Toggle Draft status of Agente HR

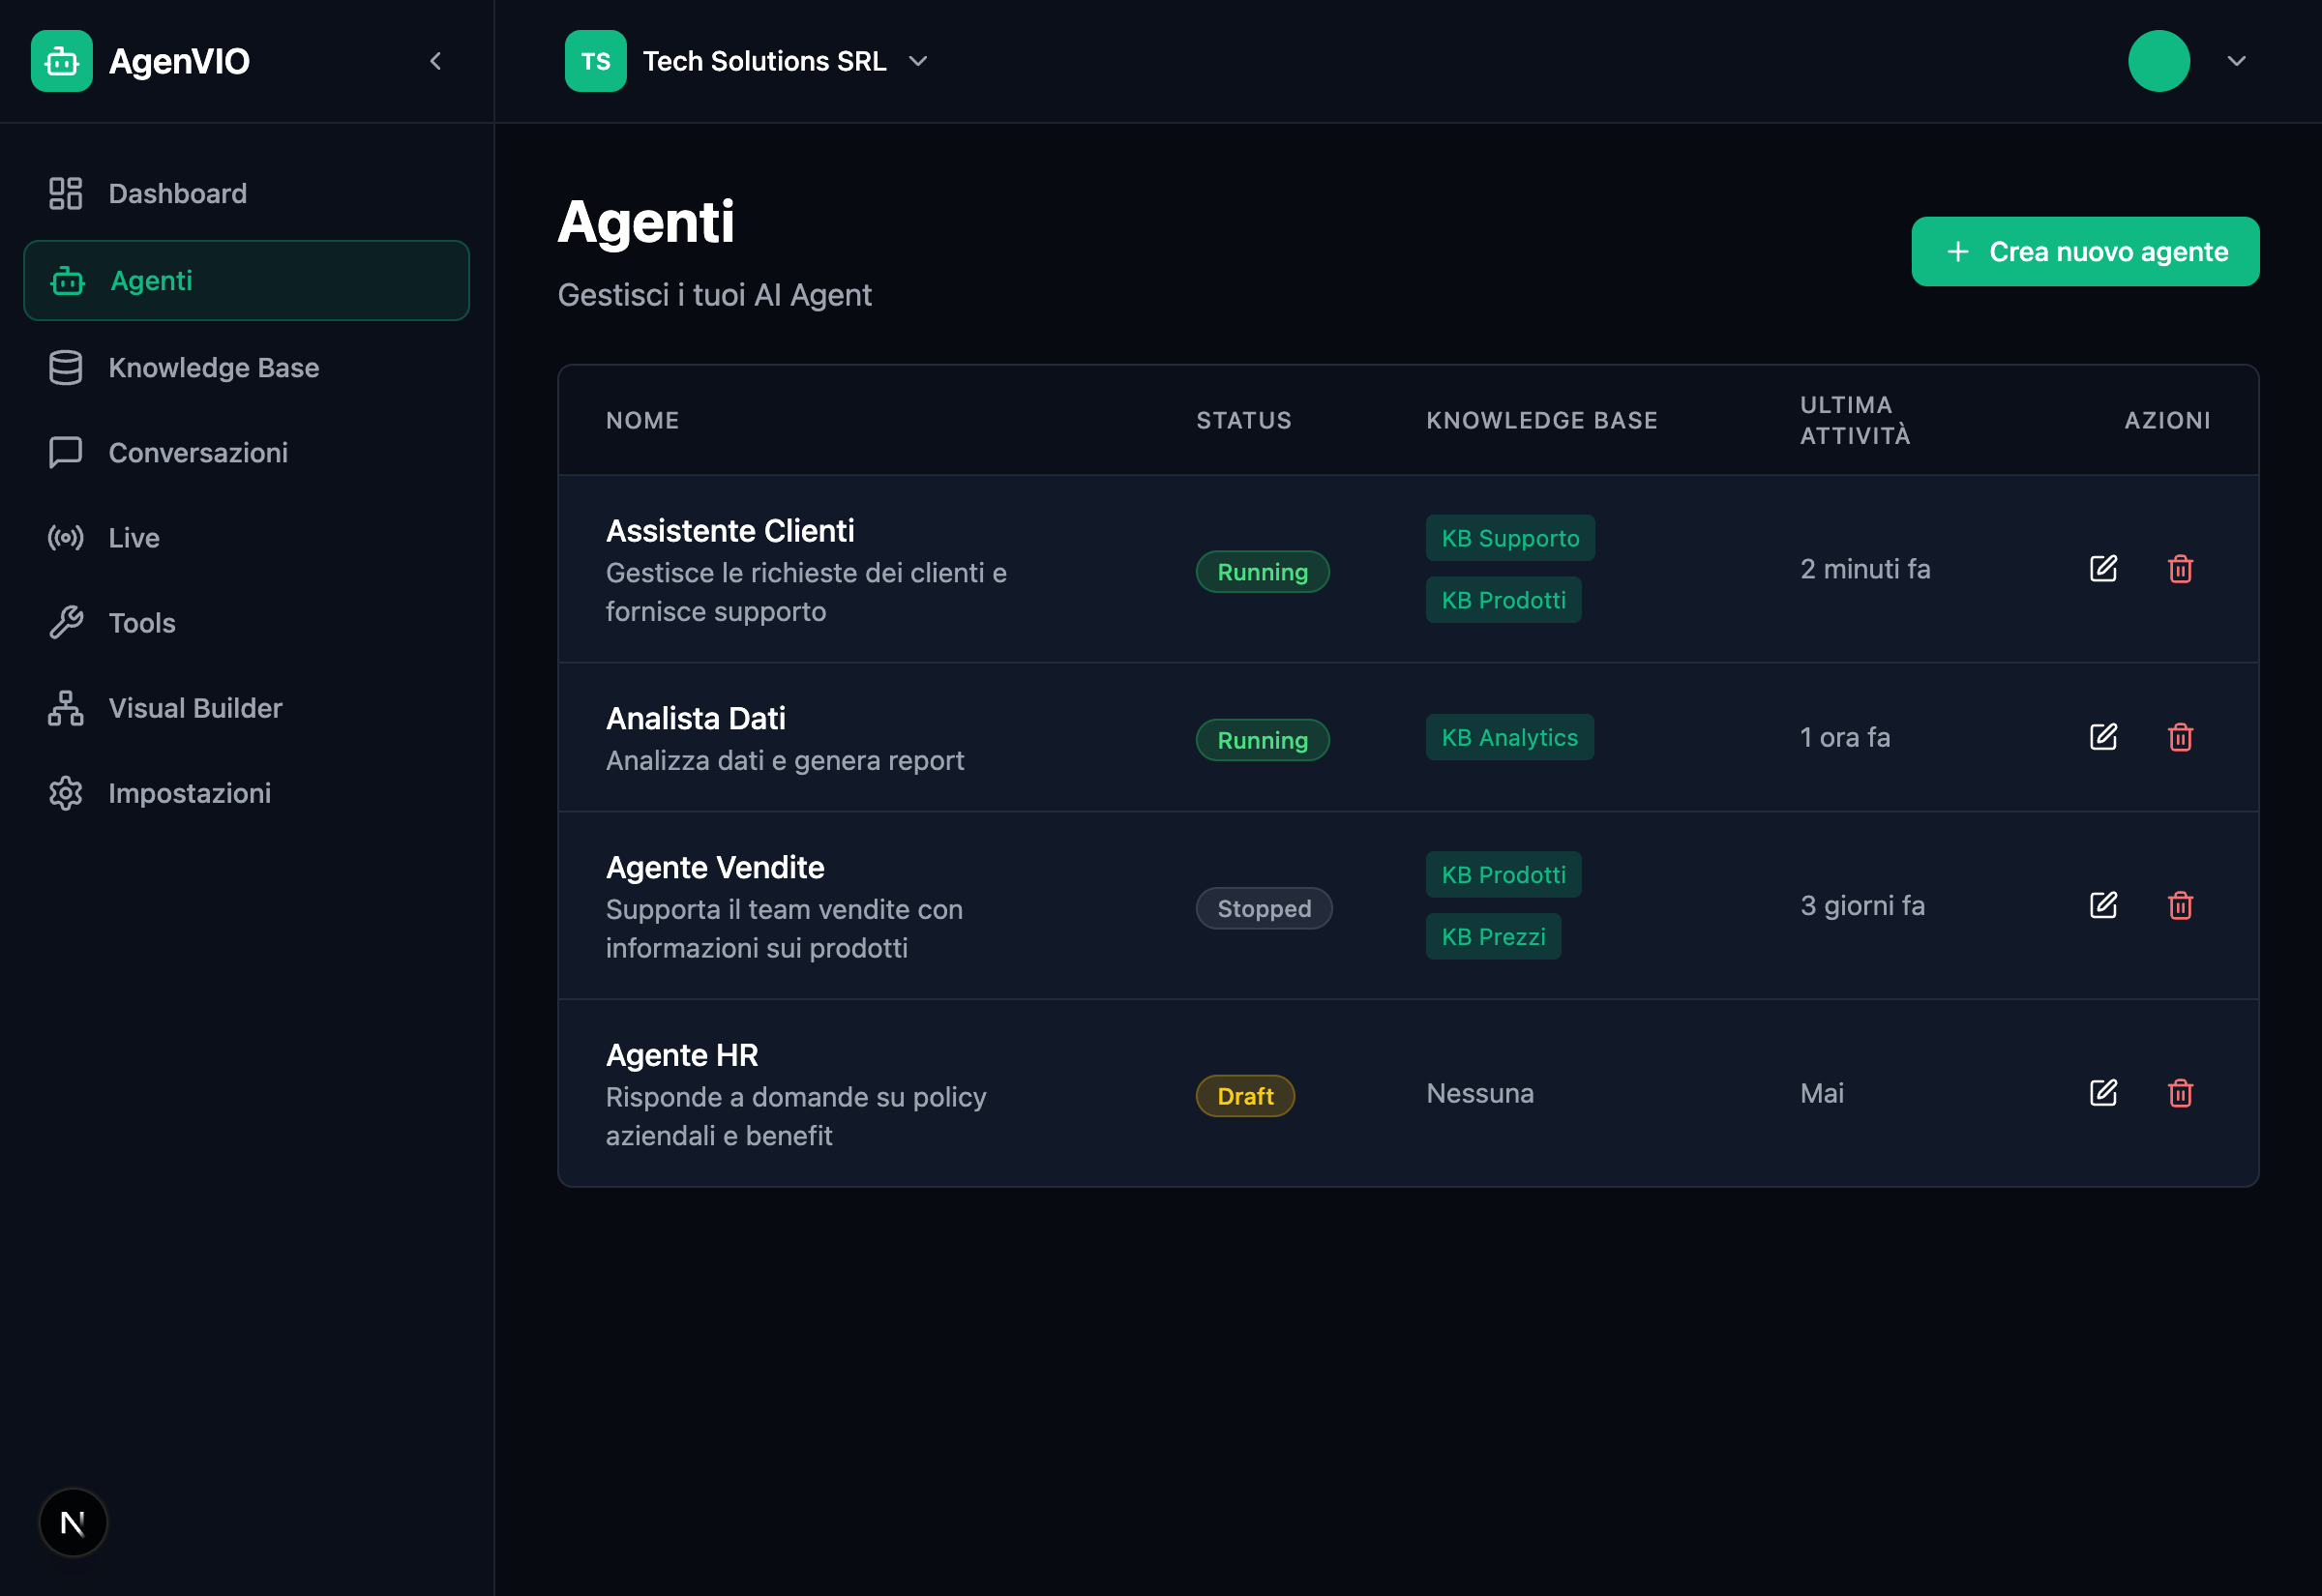tap(1245, 1095)
